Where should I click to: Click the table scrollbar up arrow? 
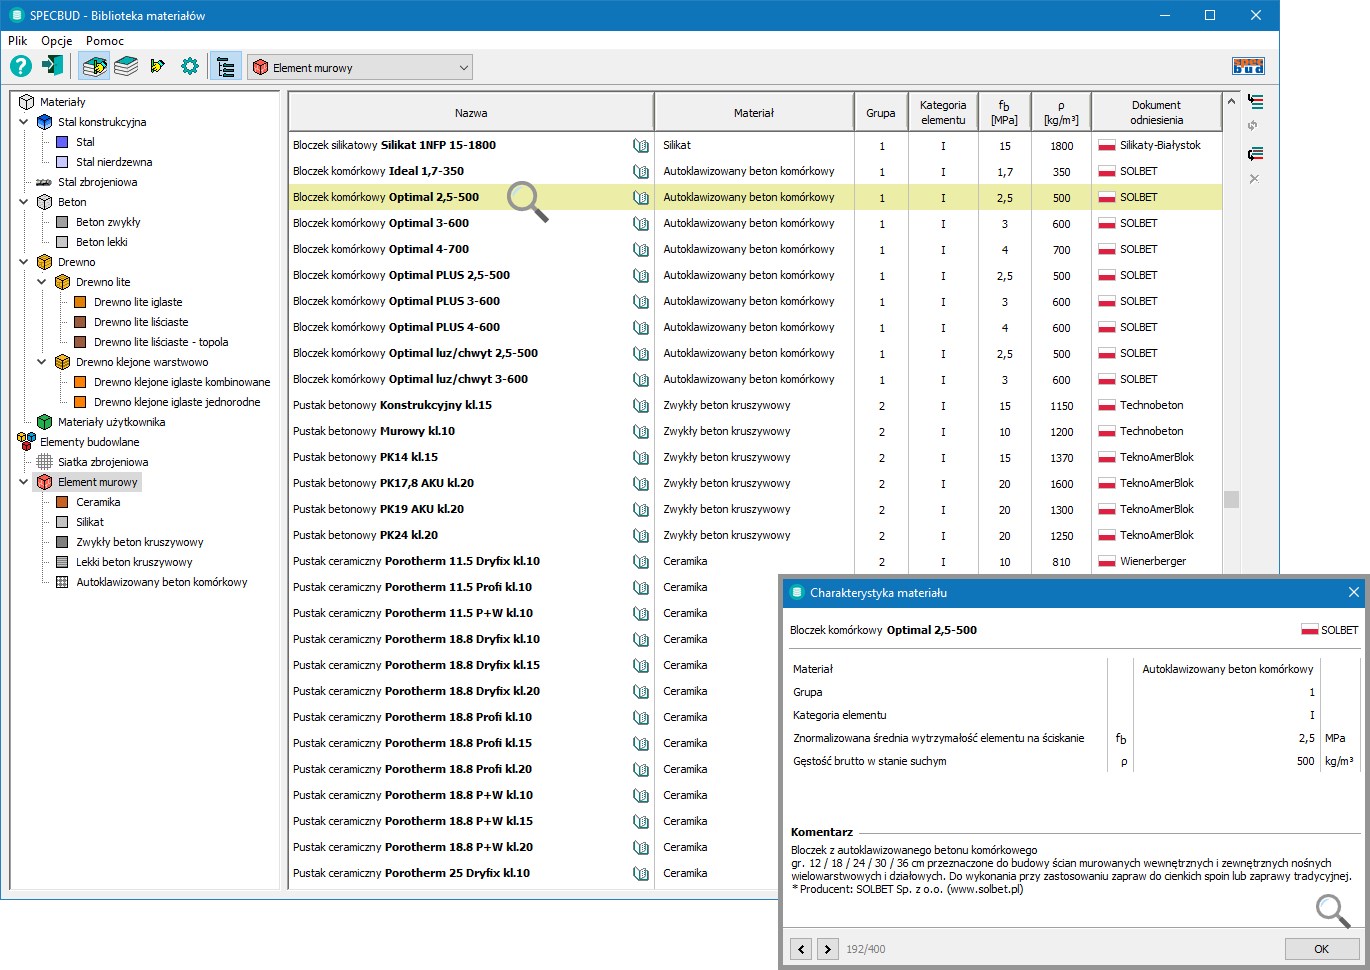click(1231, 101)
